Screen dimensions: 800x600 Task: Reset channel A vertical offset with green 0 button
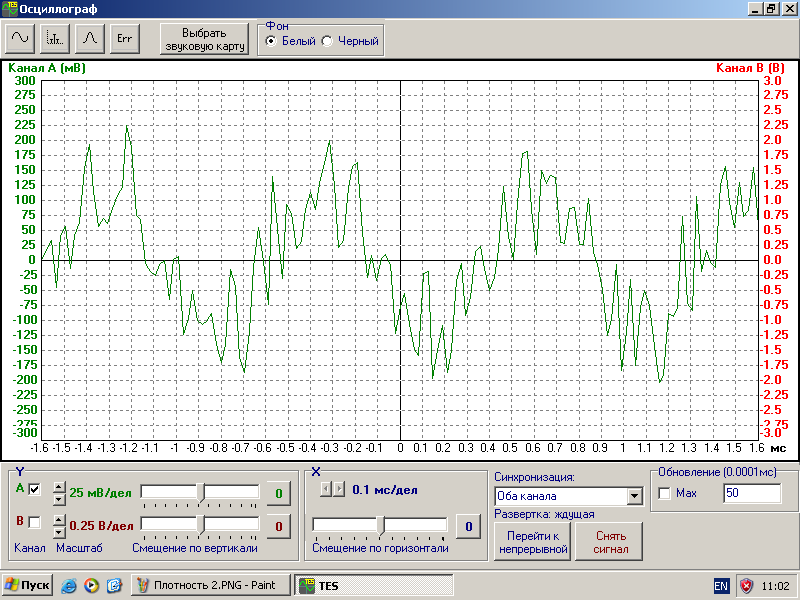(x=279, y=493)
